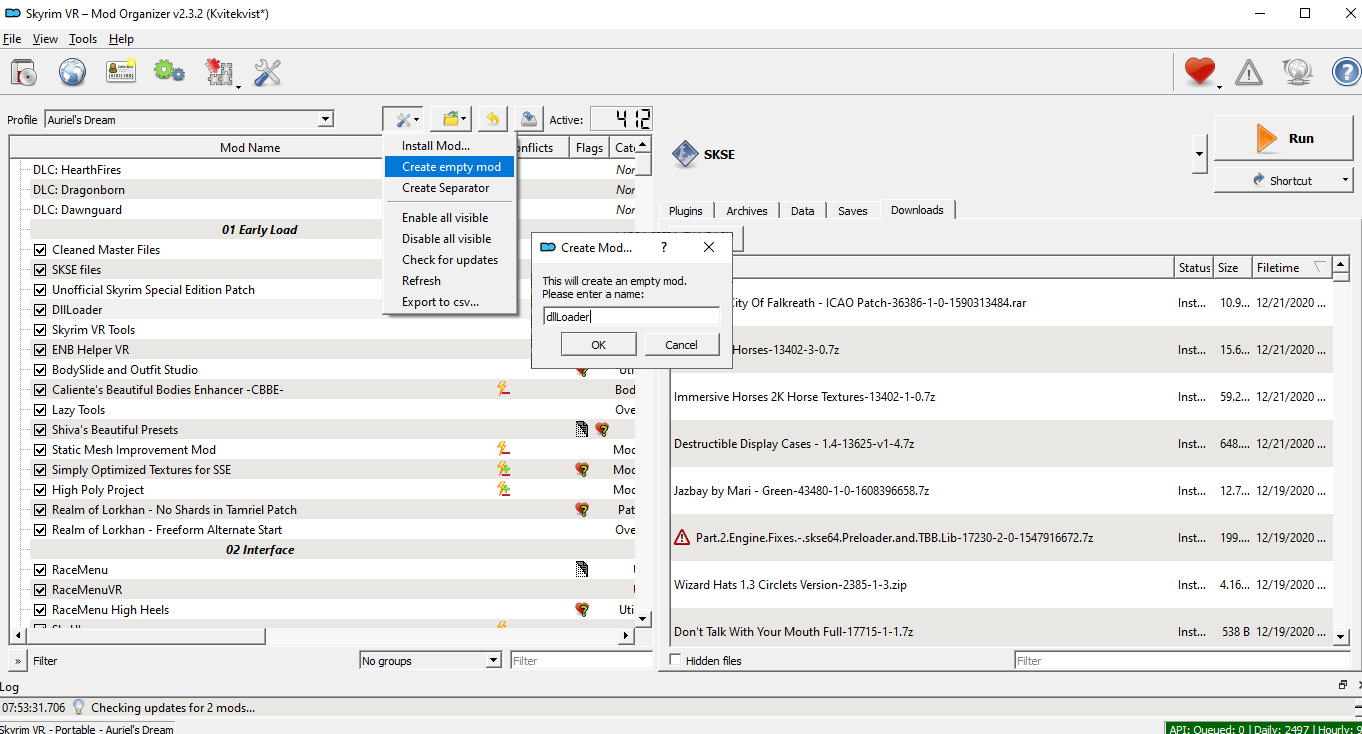Image resolution: width=1362 pixels, height=734 pixels.
Task: Uncheck the SKSE files mod checkbox
Action: coord(40,270)
